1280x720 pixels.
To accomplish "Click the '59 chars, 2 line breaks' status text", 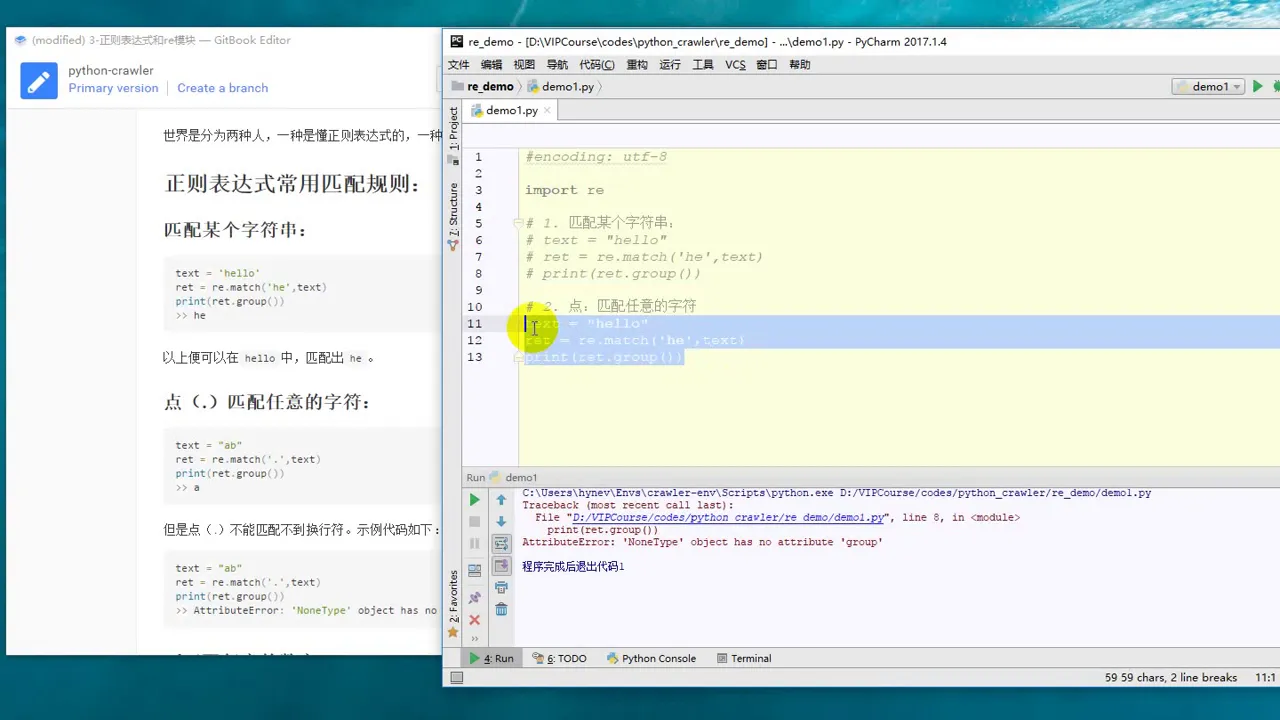I will (x=1171, y=678).
